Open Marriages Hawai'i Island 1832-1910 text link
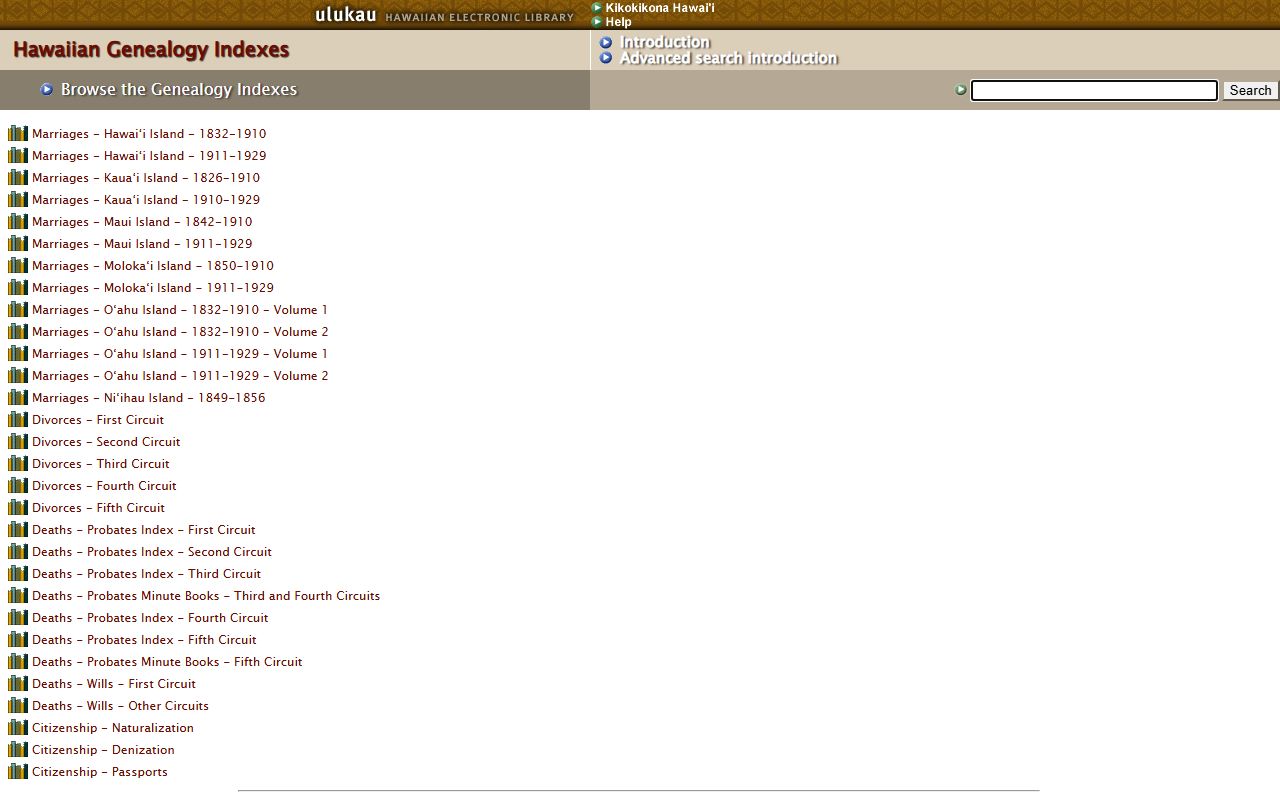Image resolution: width=1280 pixels, height=800 pixels. coord(149,133)
